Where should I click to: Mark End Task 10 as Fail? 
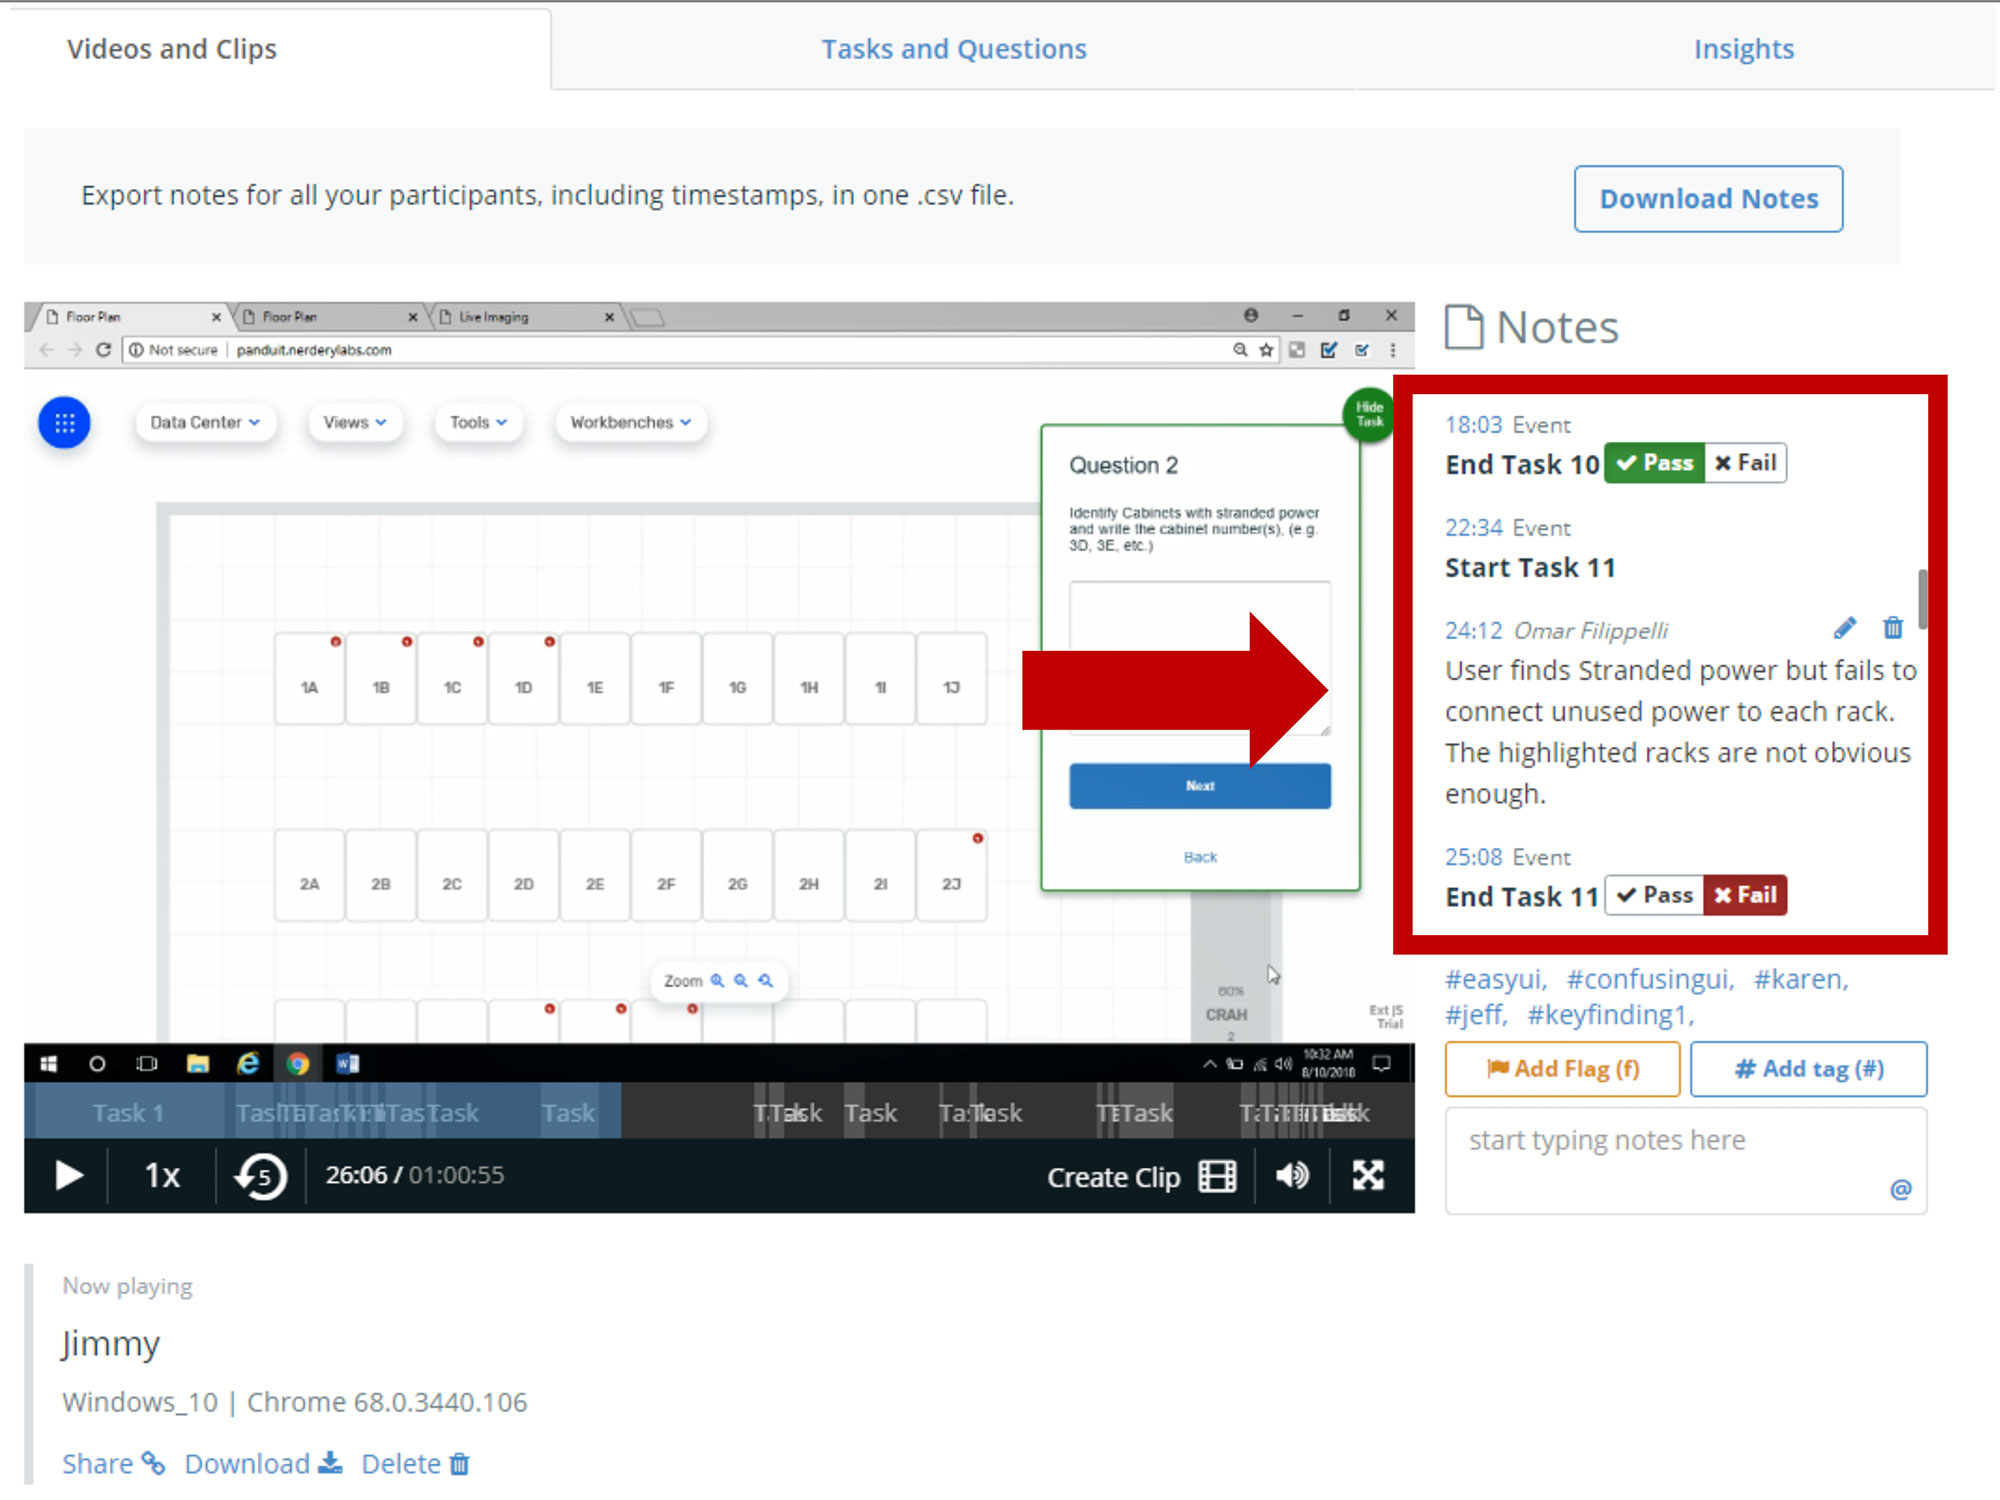pos(1745,463)
